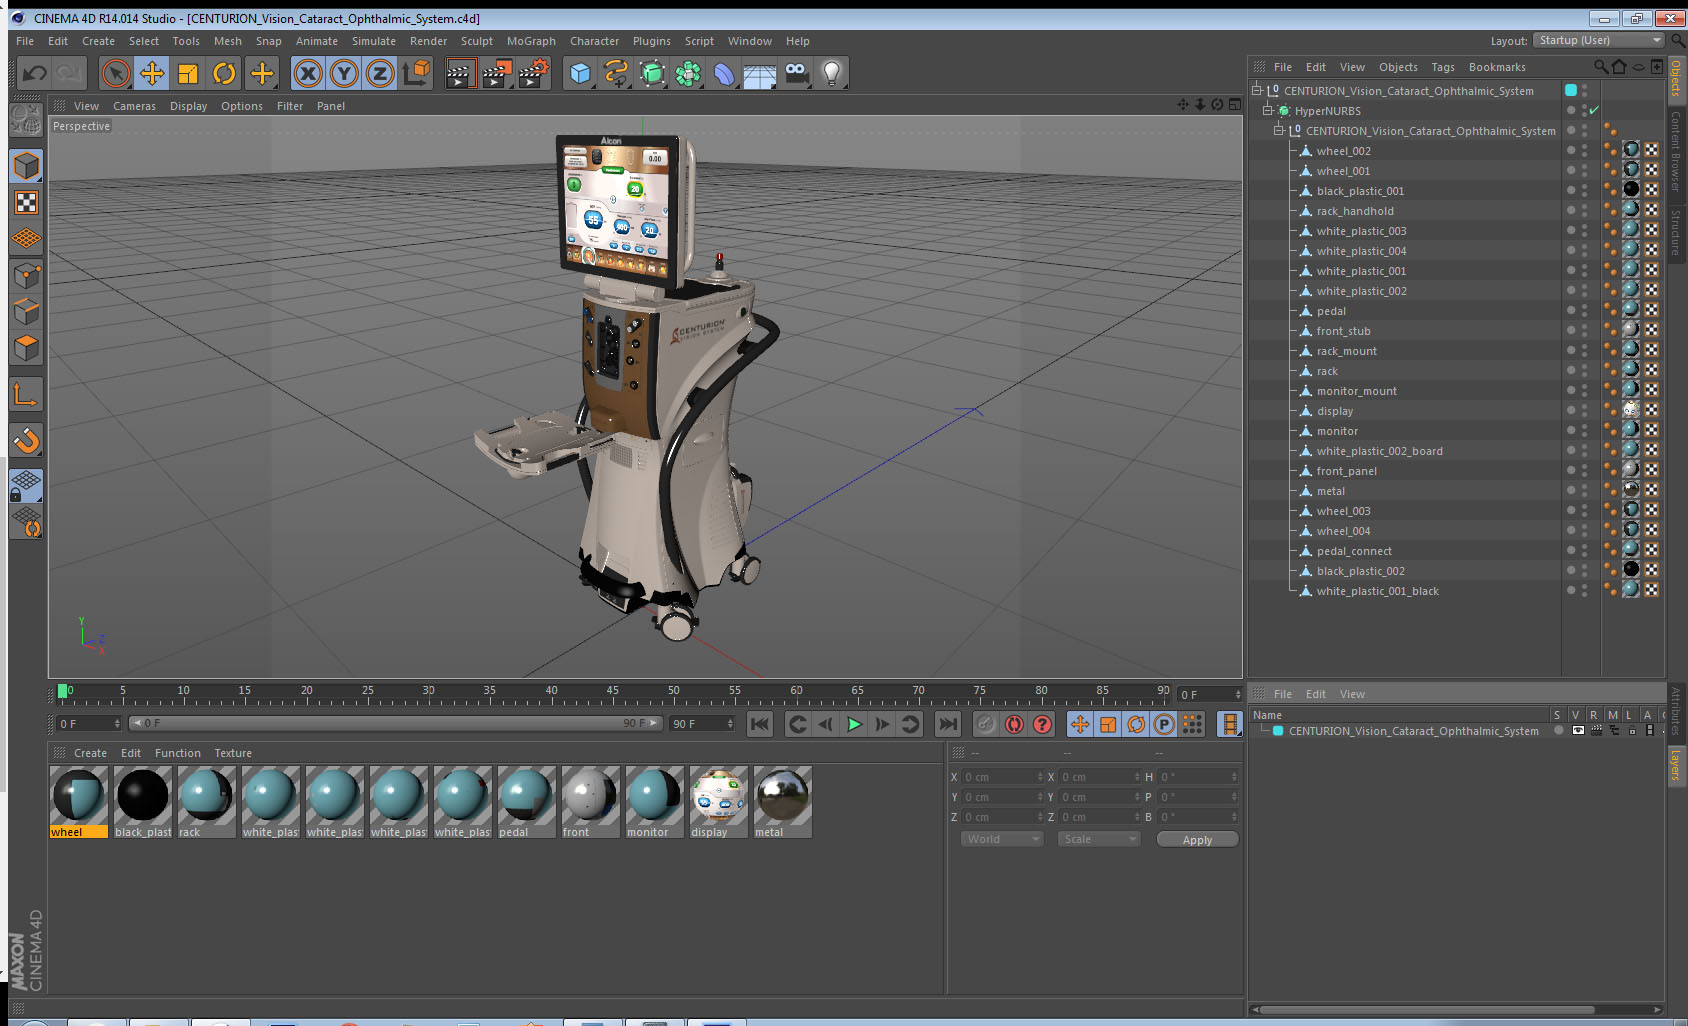Toggle visibility dots for pedal object
Screen dimensions: 1688x1026
click(x=1584, y=311)
